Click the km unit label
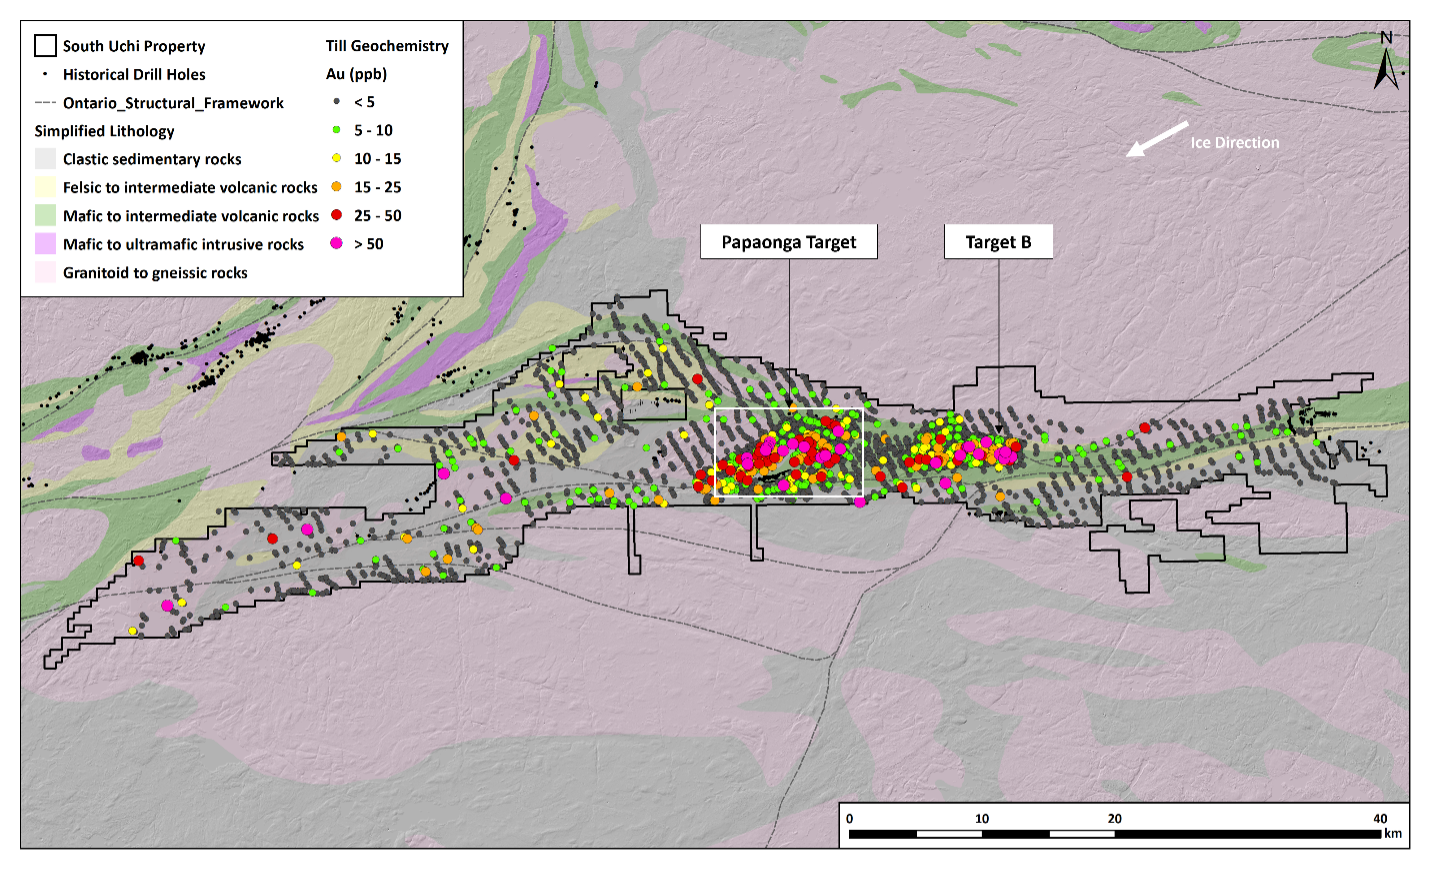Viewport: 1430px width, 873px height. (x=1393, y=834)
